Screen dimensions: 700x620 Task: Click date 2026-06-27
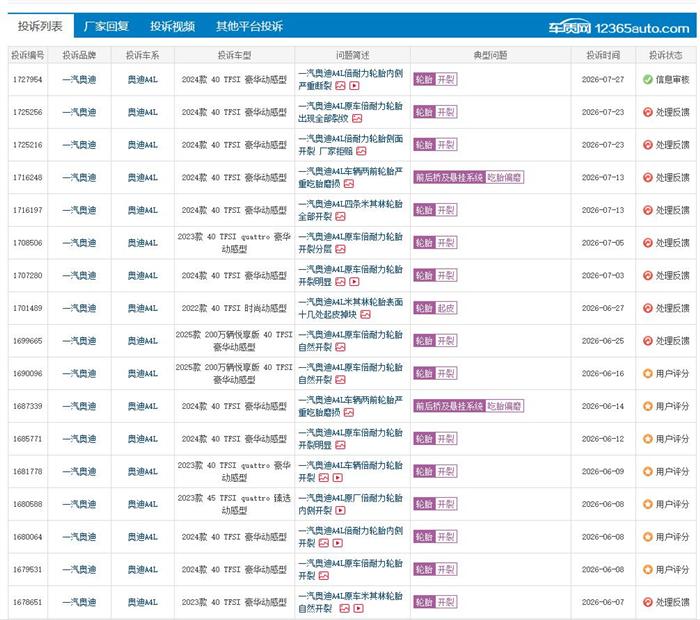[603, 308]
